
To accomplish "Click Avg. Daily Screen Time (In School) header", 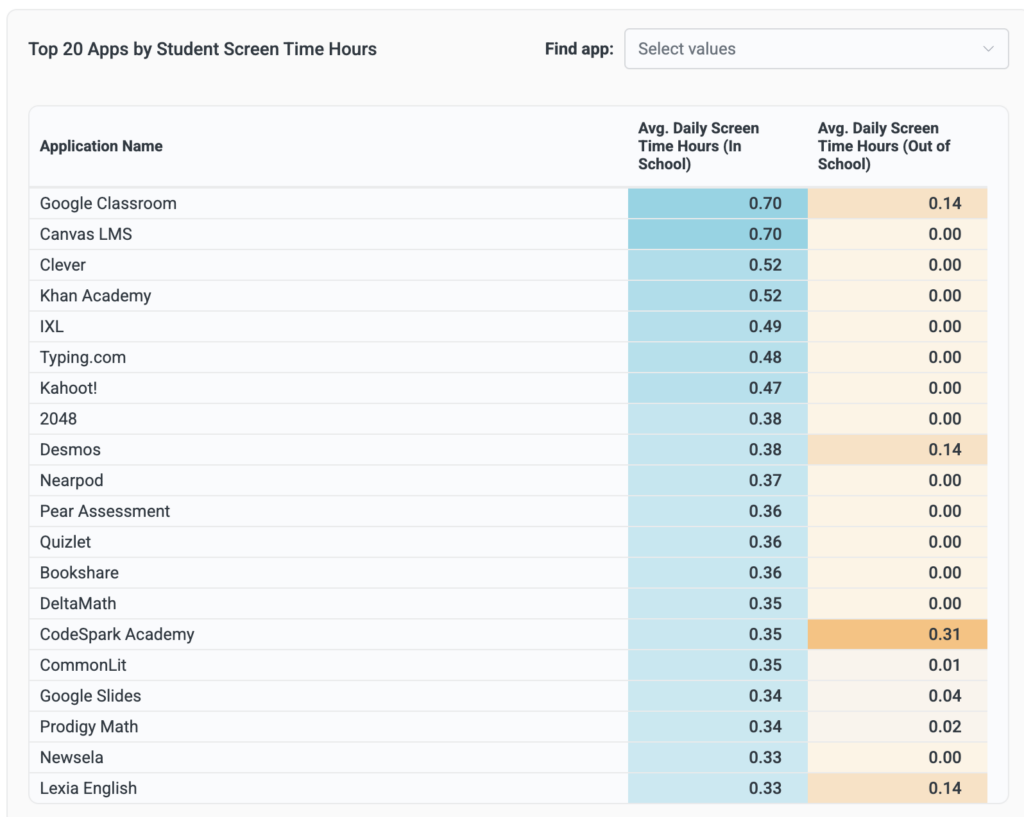I will (698, 146).
